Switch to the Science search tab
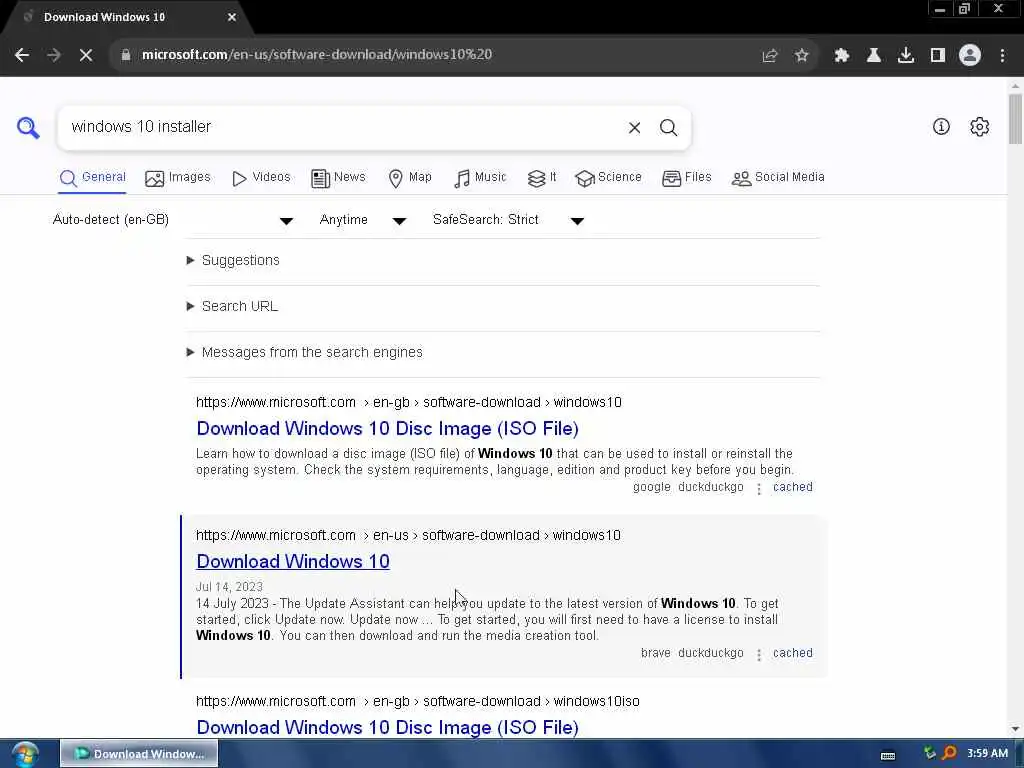The image size is (1024, 768). (x=608, y=178)
